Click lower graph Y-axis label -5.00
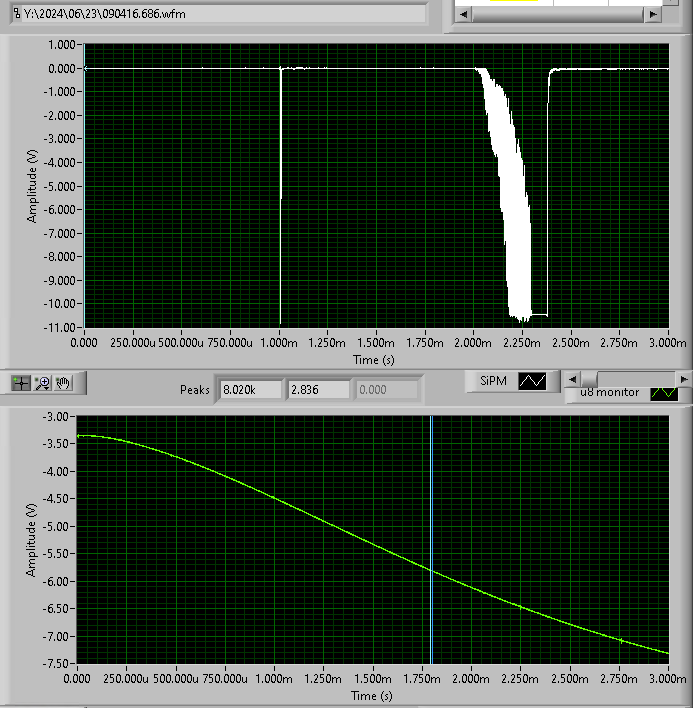The image size is (693, 708). click(56, 526)
